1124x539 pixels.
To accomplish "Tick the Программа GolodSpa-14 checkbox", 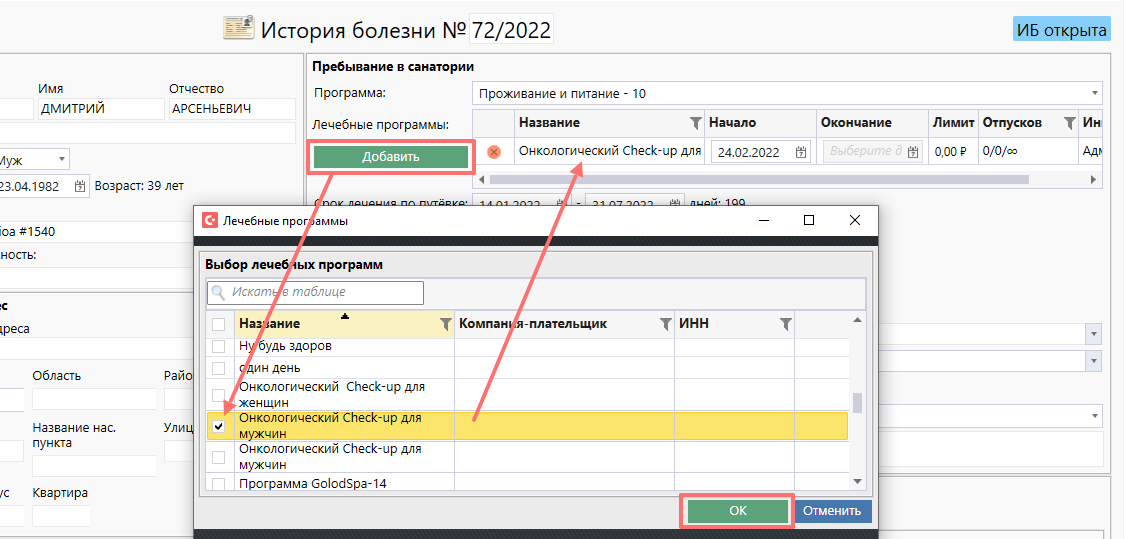I will (219, 483).
